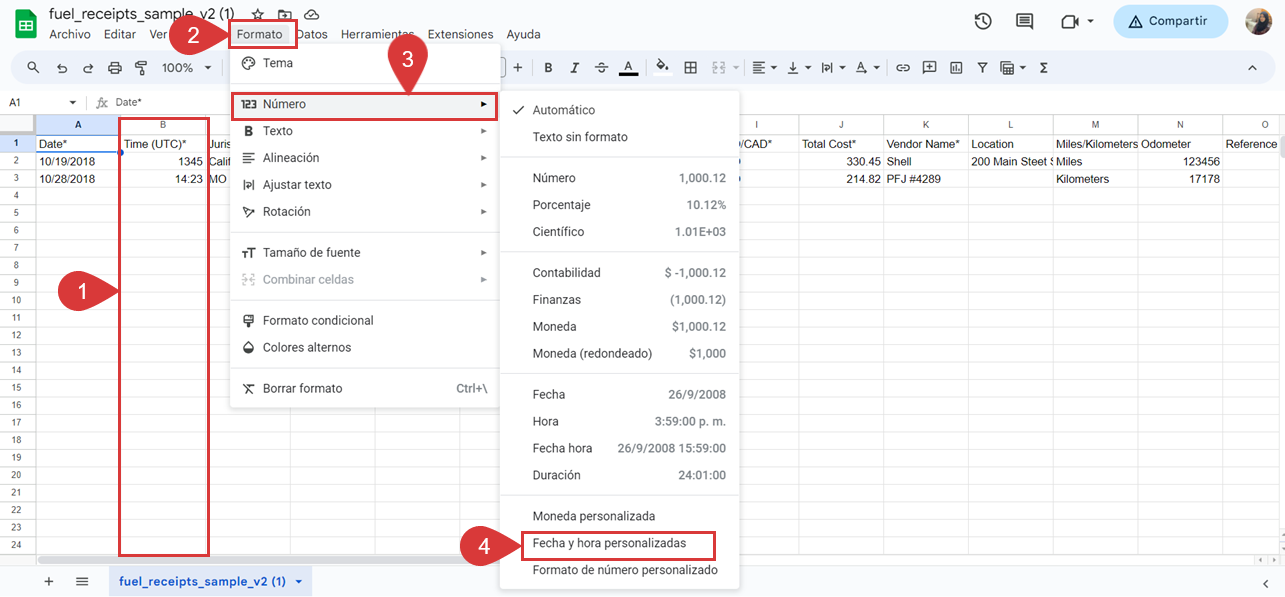Open Texto submenu in Formato menu

364,131
